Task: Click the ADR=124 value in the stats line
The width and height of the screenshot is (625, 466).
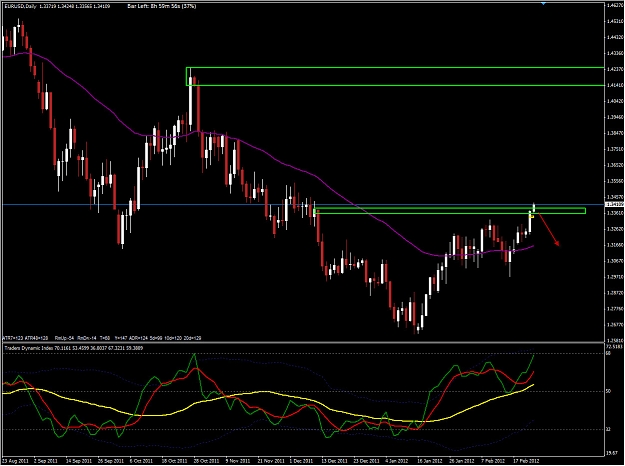Action: pyautogui.click(x=140, y=338)
